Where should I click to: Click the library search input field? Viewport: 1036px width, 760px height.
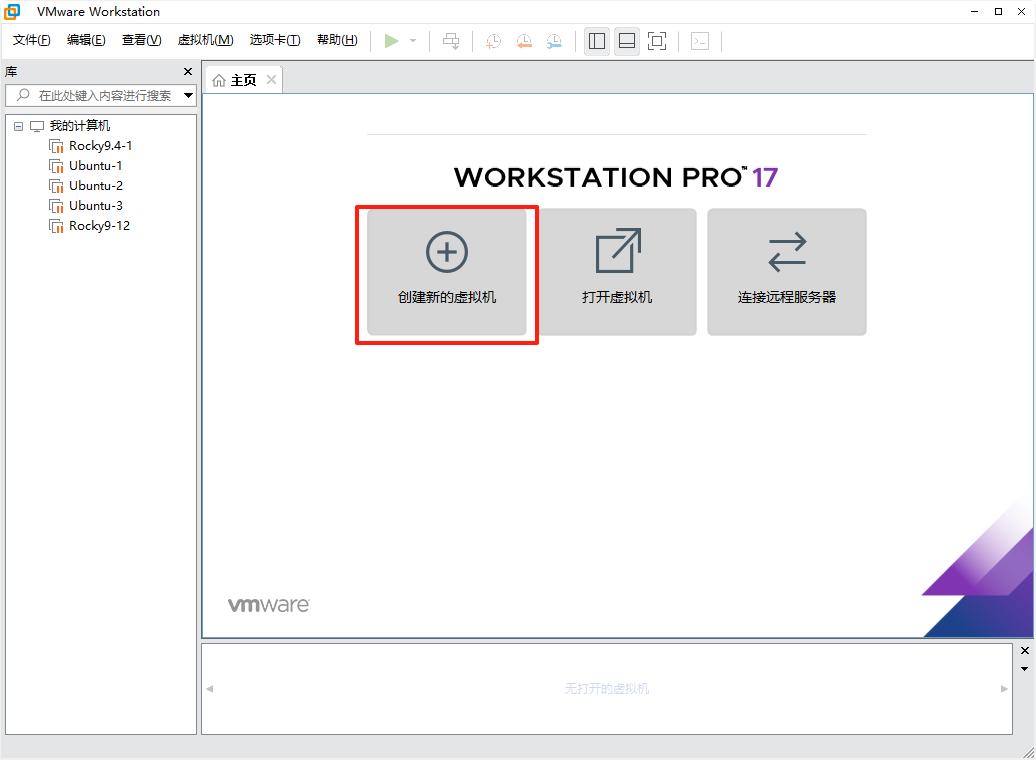point(93,95)
